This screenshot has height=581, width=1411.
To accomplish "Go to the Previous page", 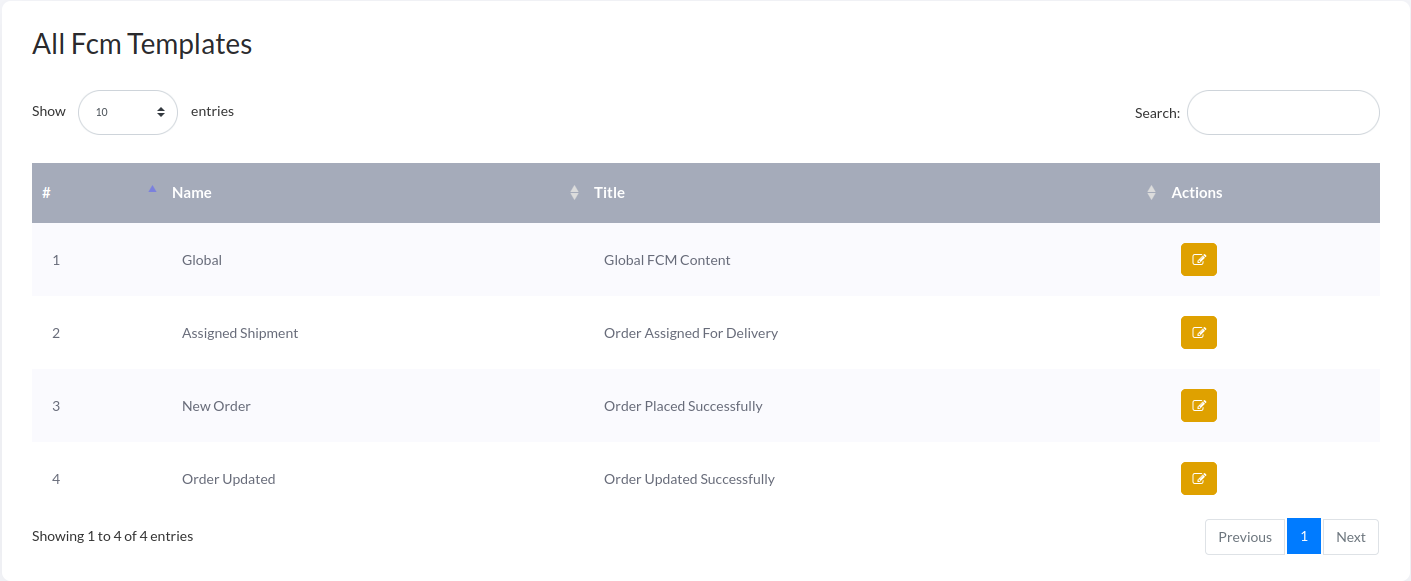I will pyautogui.click(x=1244, y=537).
